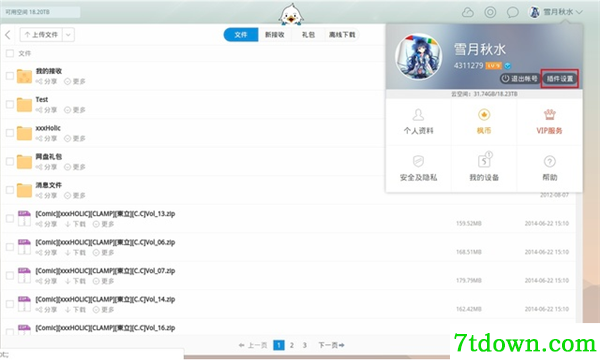This screenshot has height=362, width=600.
Task: Share the Test folder via 分享
Action: (x=46, y=110)
